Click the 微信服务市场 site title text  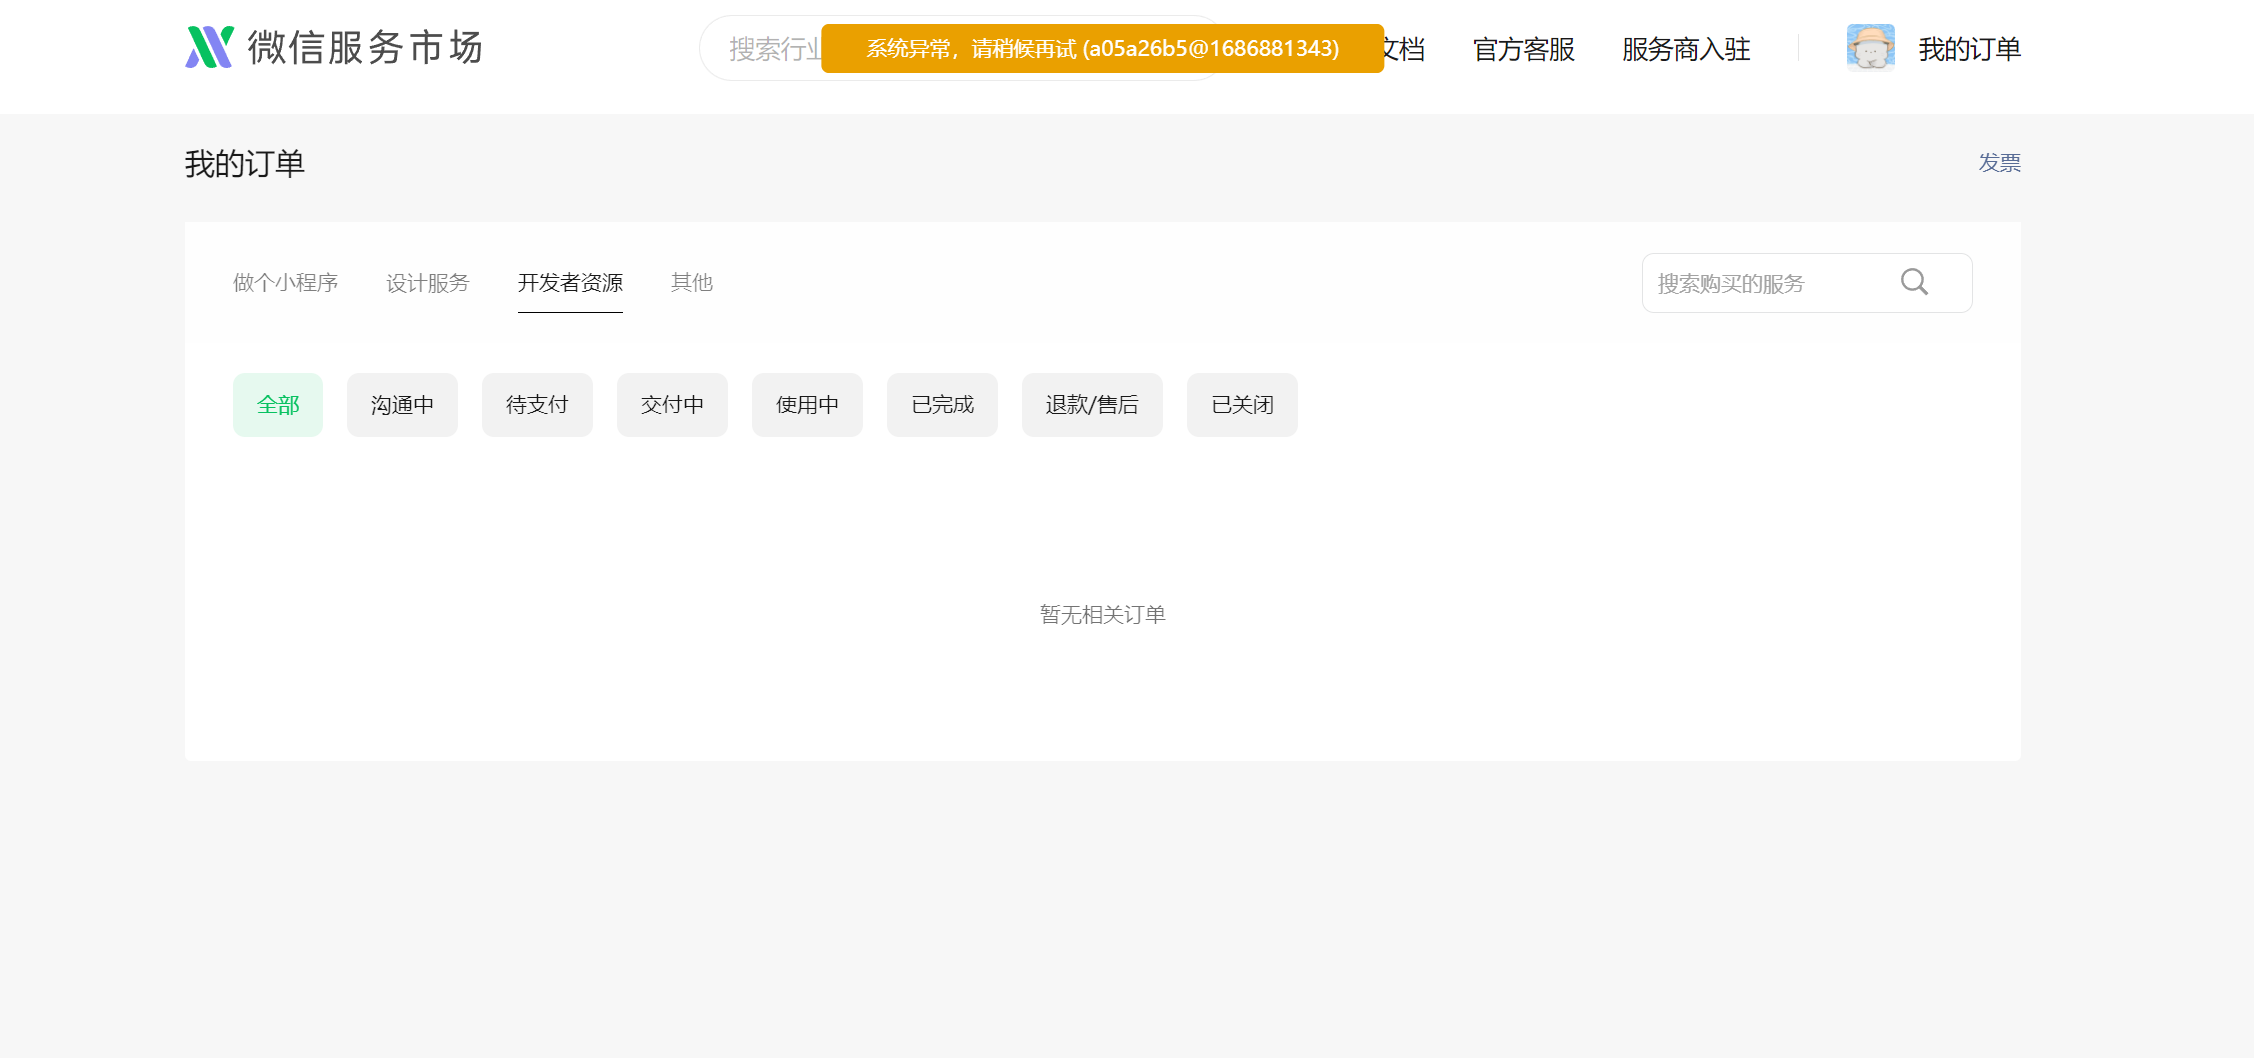(x=366, y=48)
